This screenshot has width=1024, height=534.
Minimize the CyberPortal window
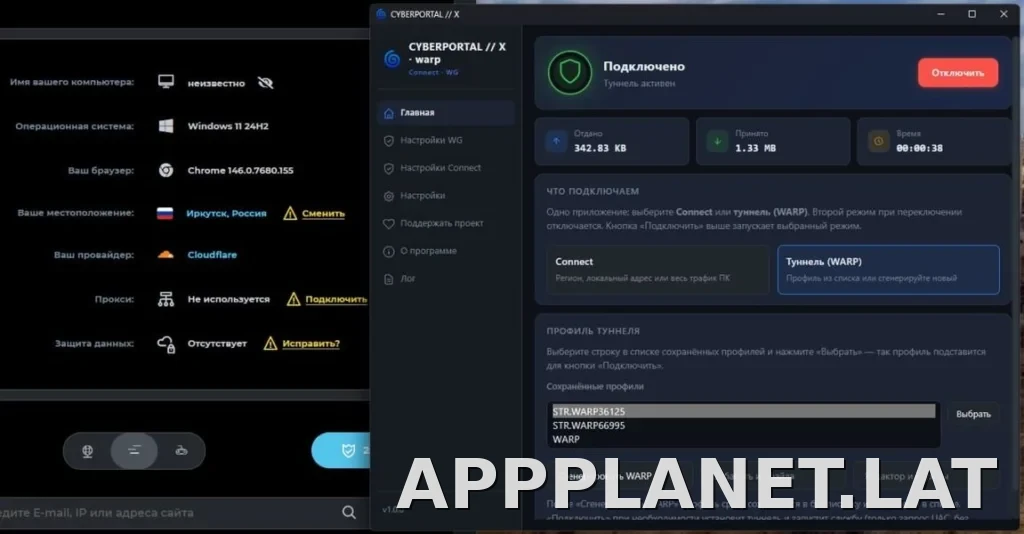pos(941,14)
